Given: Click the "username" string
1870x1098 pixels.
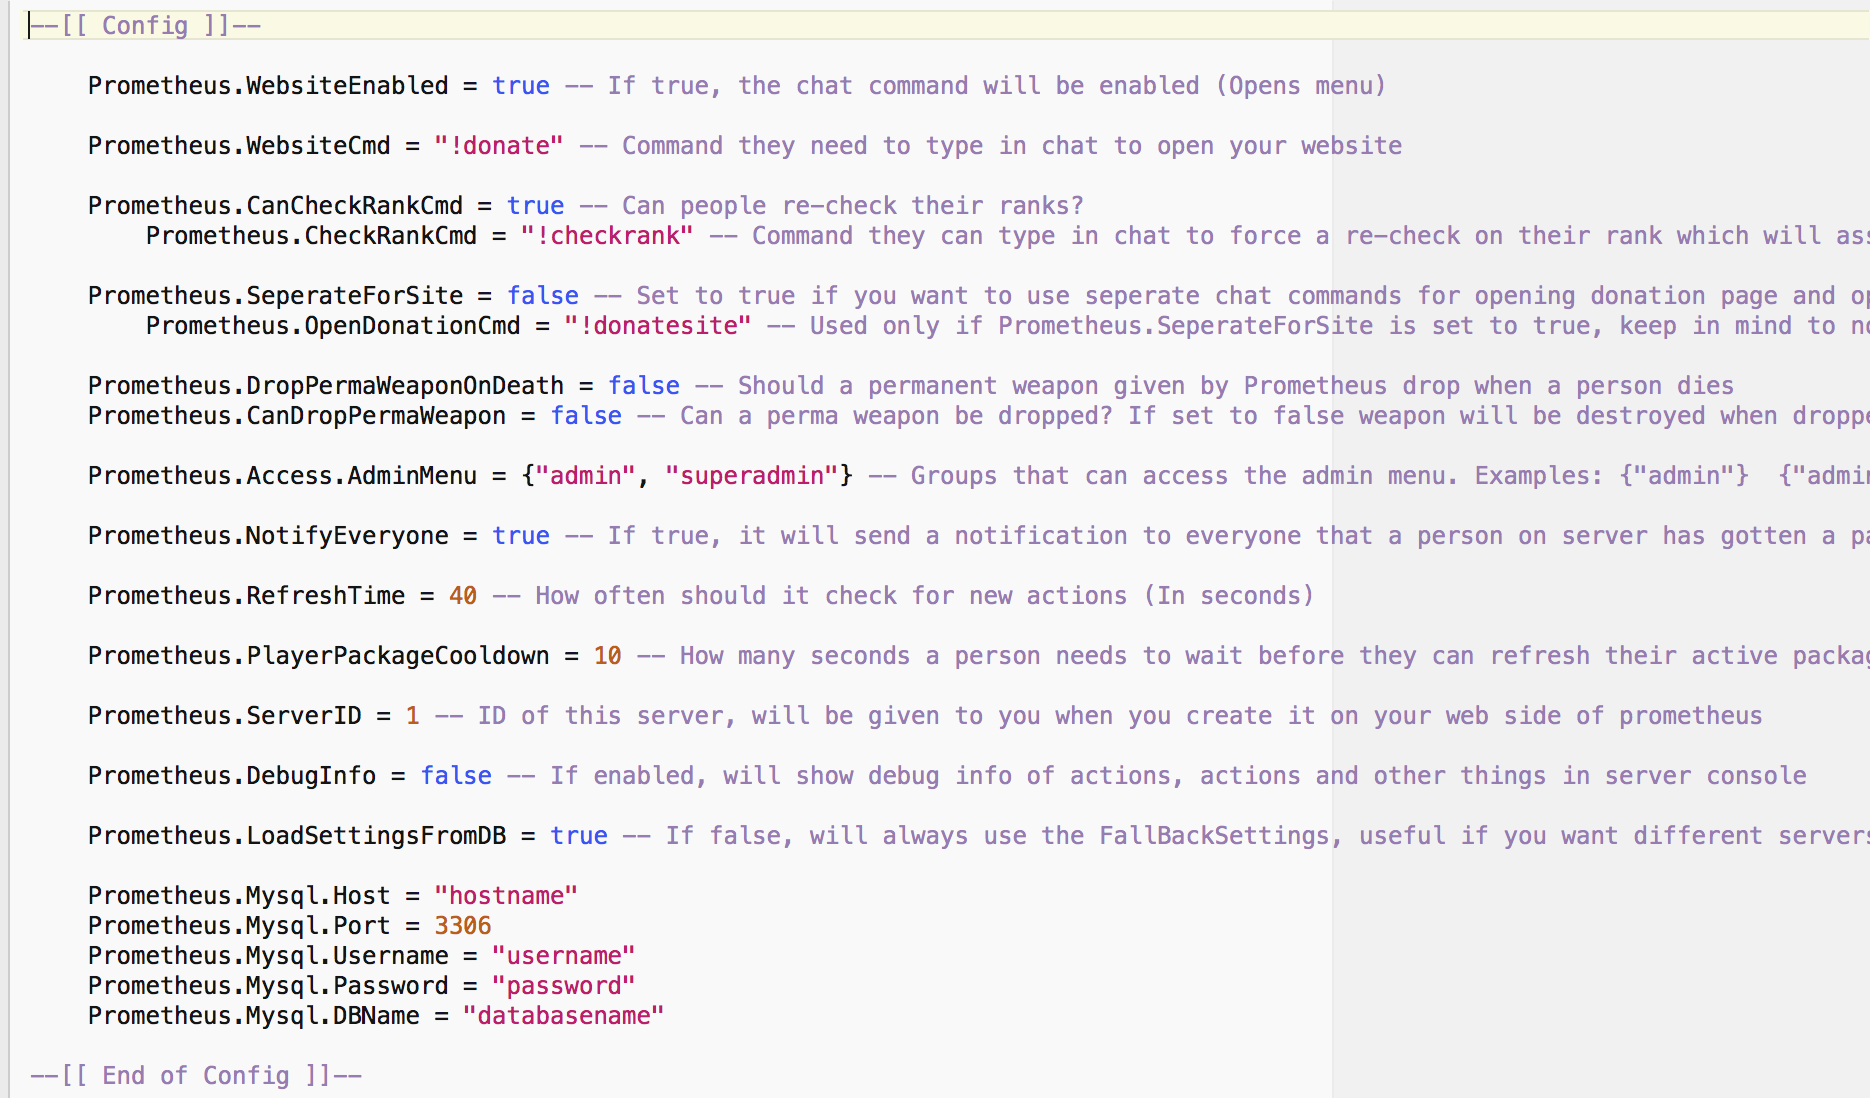Looking at the screenshot, I should (x=564, y=956).
